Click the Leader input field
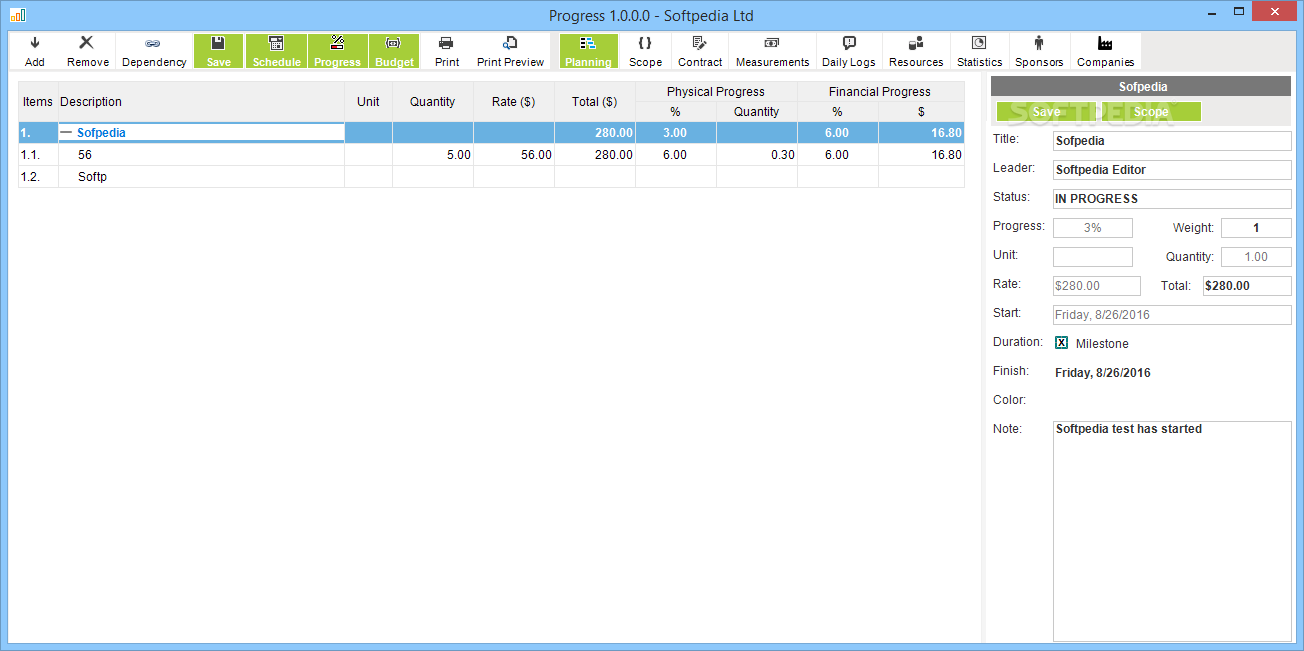 click(1172, 170)
